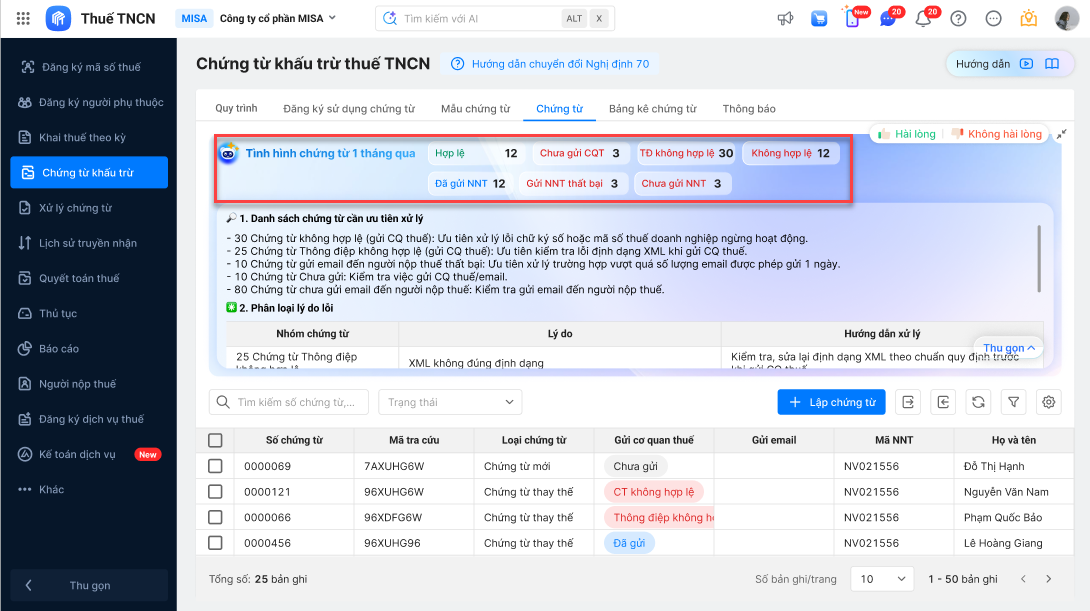This screenshot has width=1090, height=611.
Task: Focus the Tìm kiếm số chứng từ search field
Action: (288, 402)
